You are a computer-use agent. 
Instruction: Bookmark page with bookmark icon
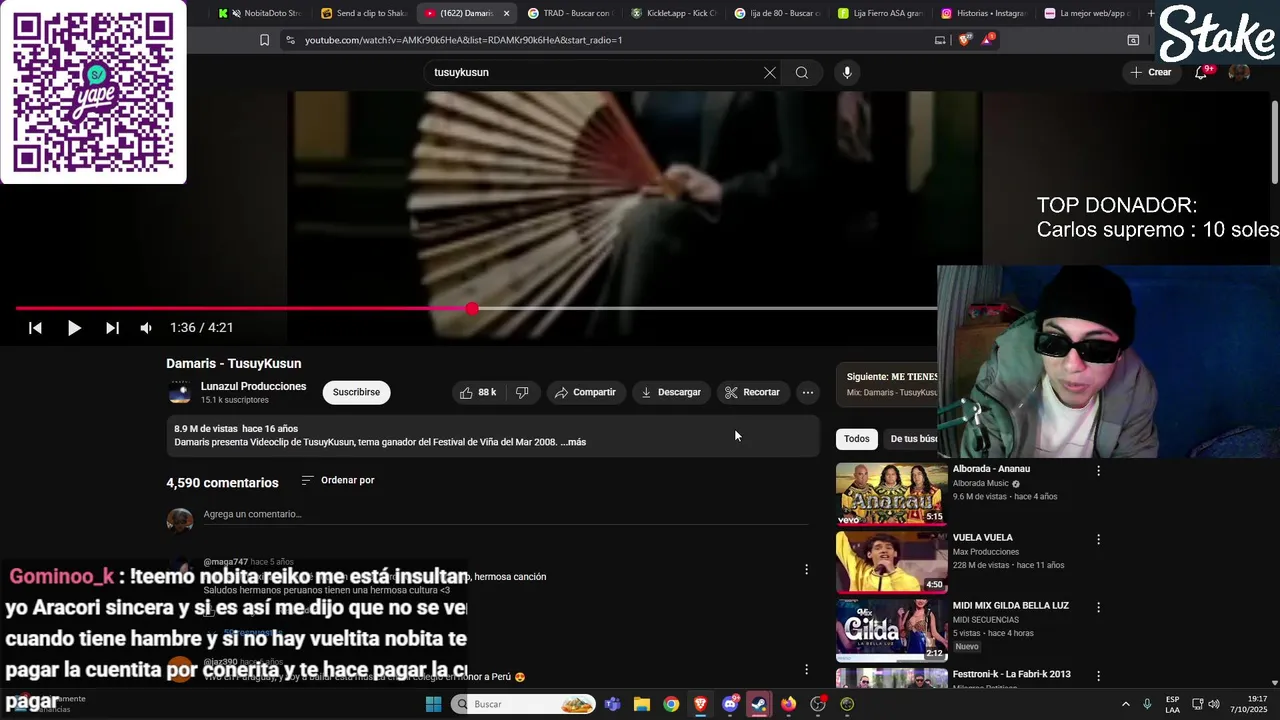coord(264,40)
